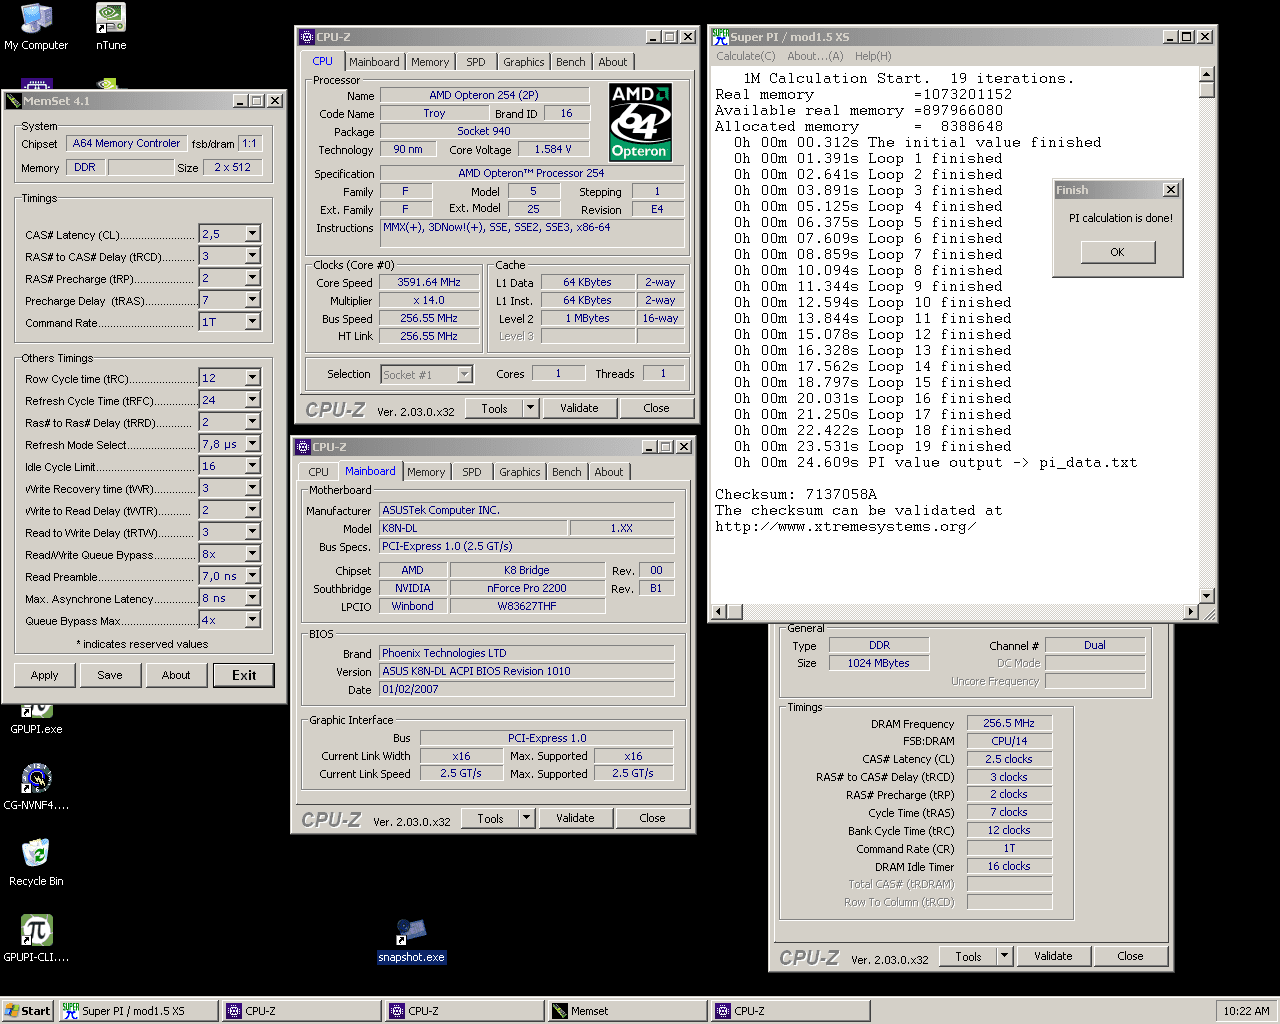Image resolution: width=1280 pixels, height=1024 pixels.
Task: Open Tools dropdown arrow in CPU window
Action: [x=530, y=408]
